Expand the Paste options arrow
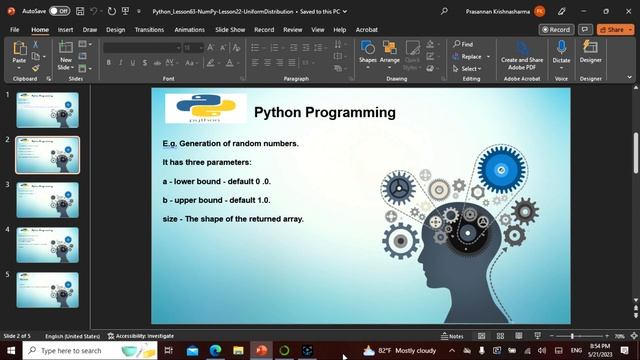640x360 pixels. [x=19, y=67]
